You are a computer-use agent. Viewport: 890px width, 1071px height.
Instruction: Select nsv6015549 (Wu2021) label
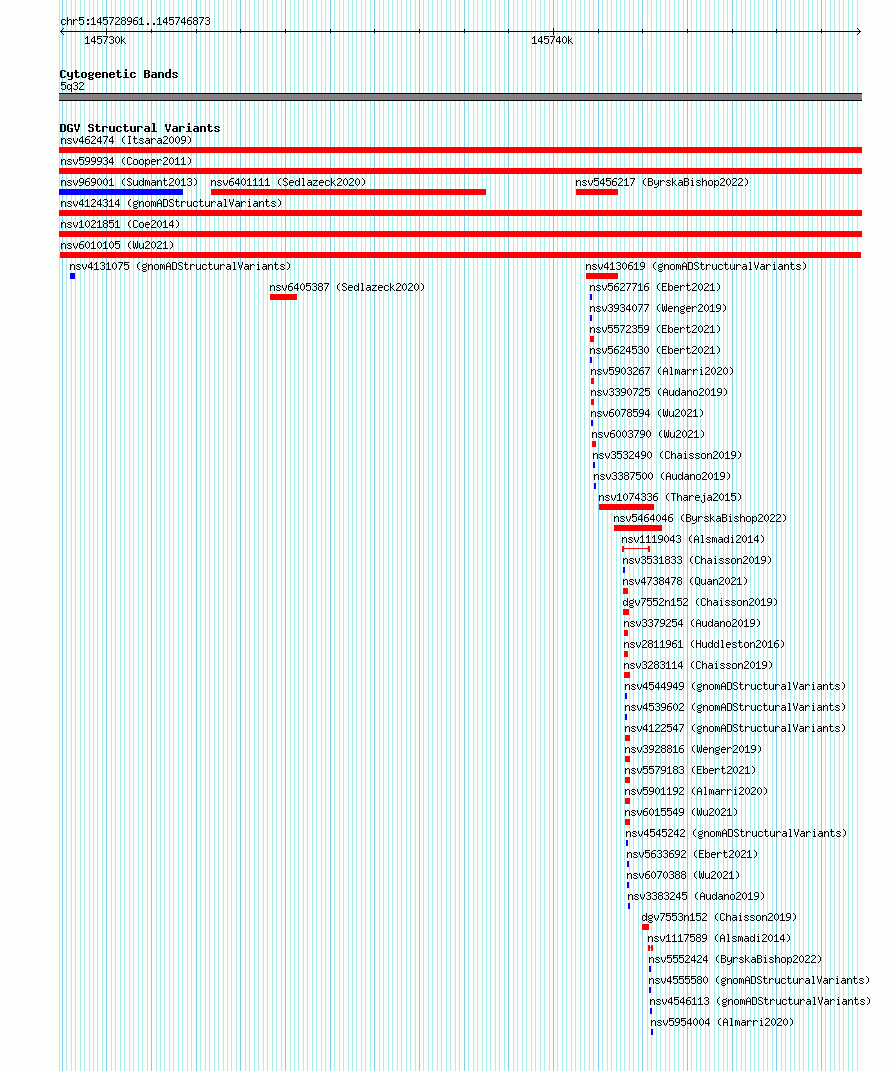tap(682, 813)
